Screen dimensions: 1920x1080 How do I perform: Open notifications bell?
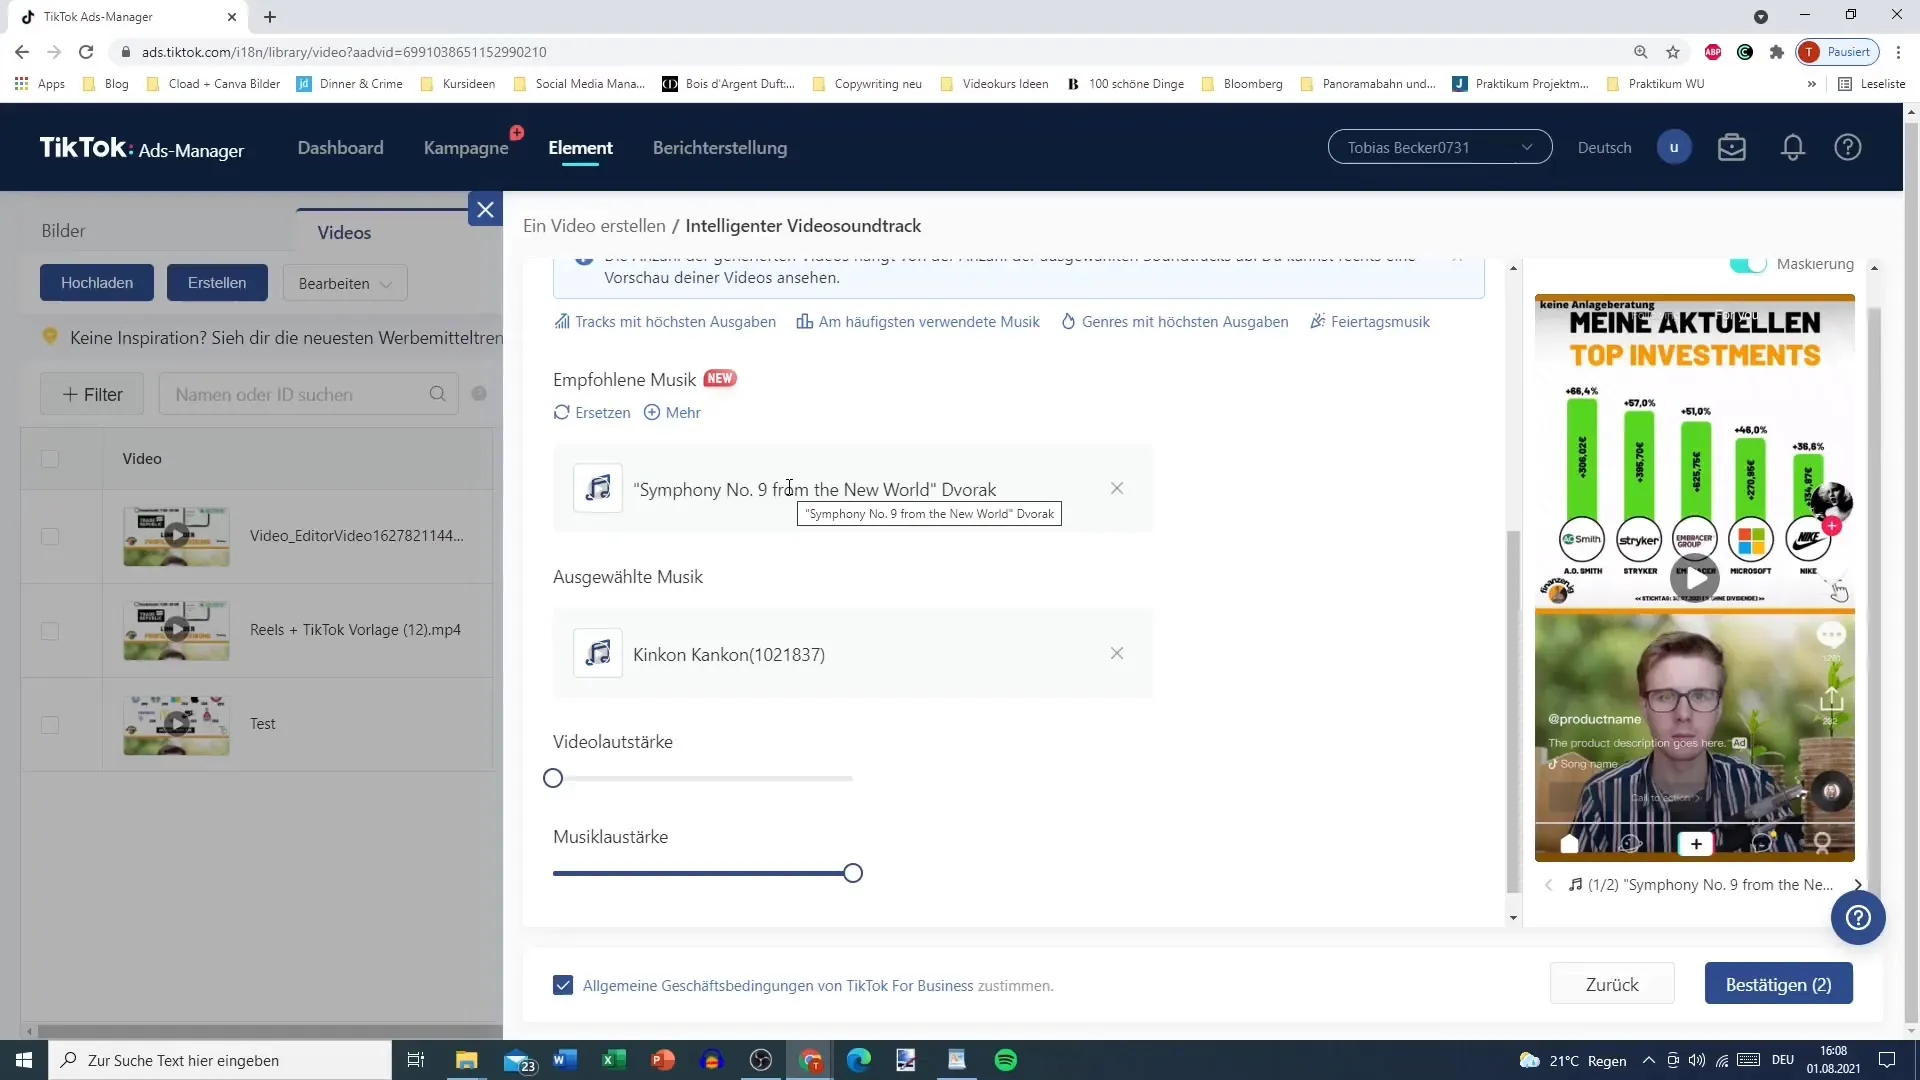(1793, 148)
